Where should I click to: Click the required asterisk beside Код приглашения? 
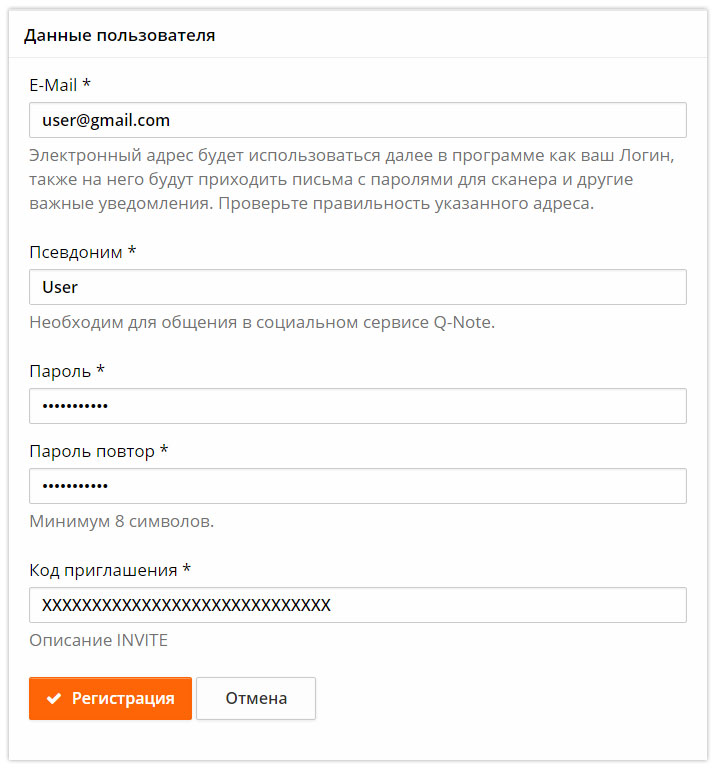pyautogui.click(x=186, y=570)
